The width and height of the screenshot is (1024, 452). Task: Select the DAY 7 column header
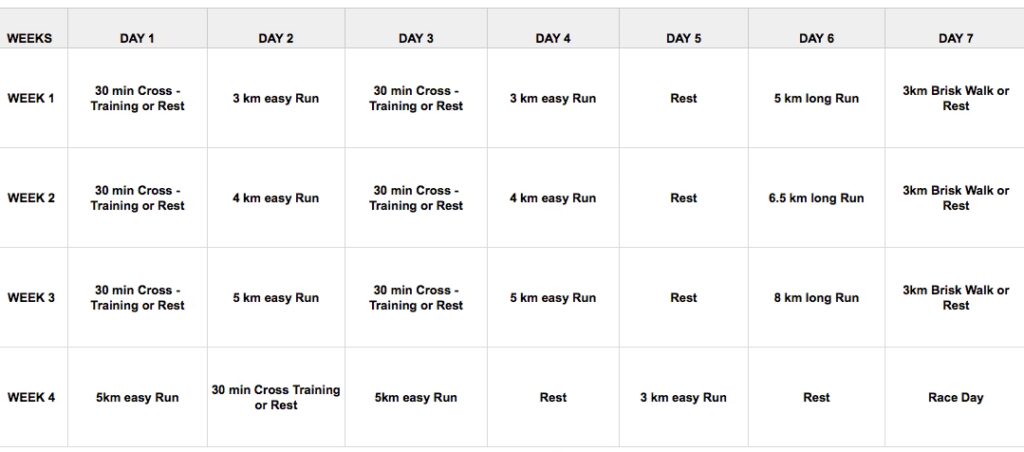(956, 39)
